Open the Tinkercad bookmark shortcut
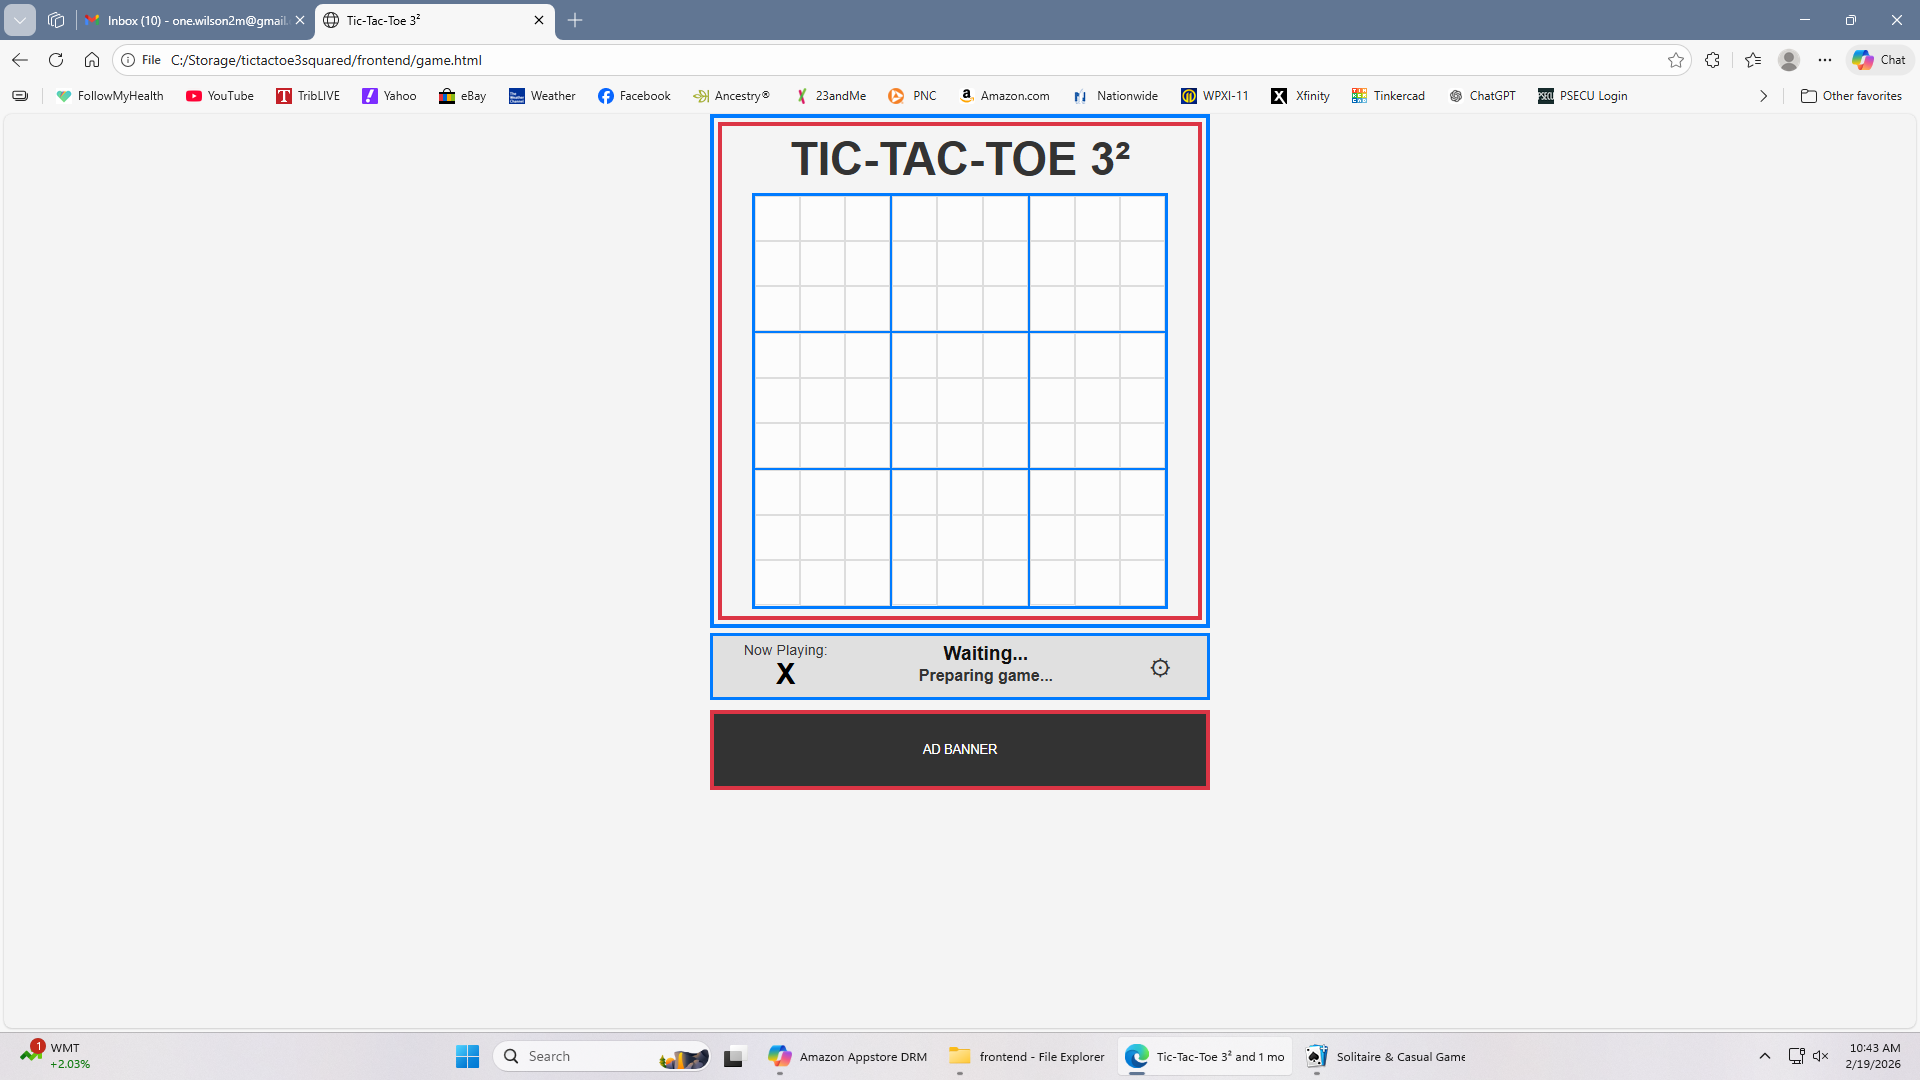 point(1388,95)
